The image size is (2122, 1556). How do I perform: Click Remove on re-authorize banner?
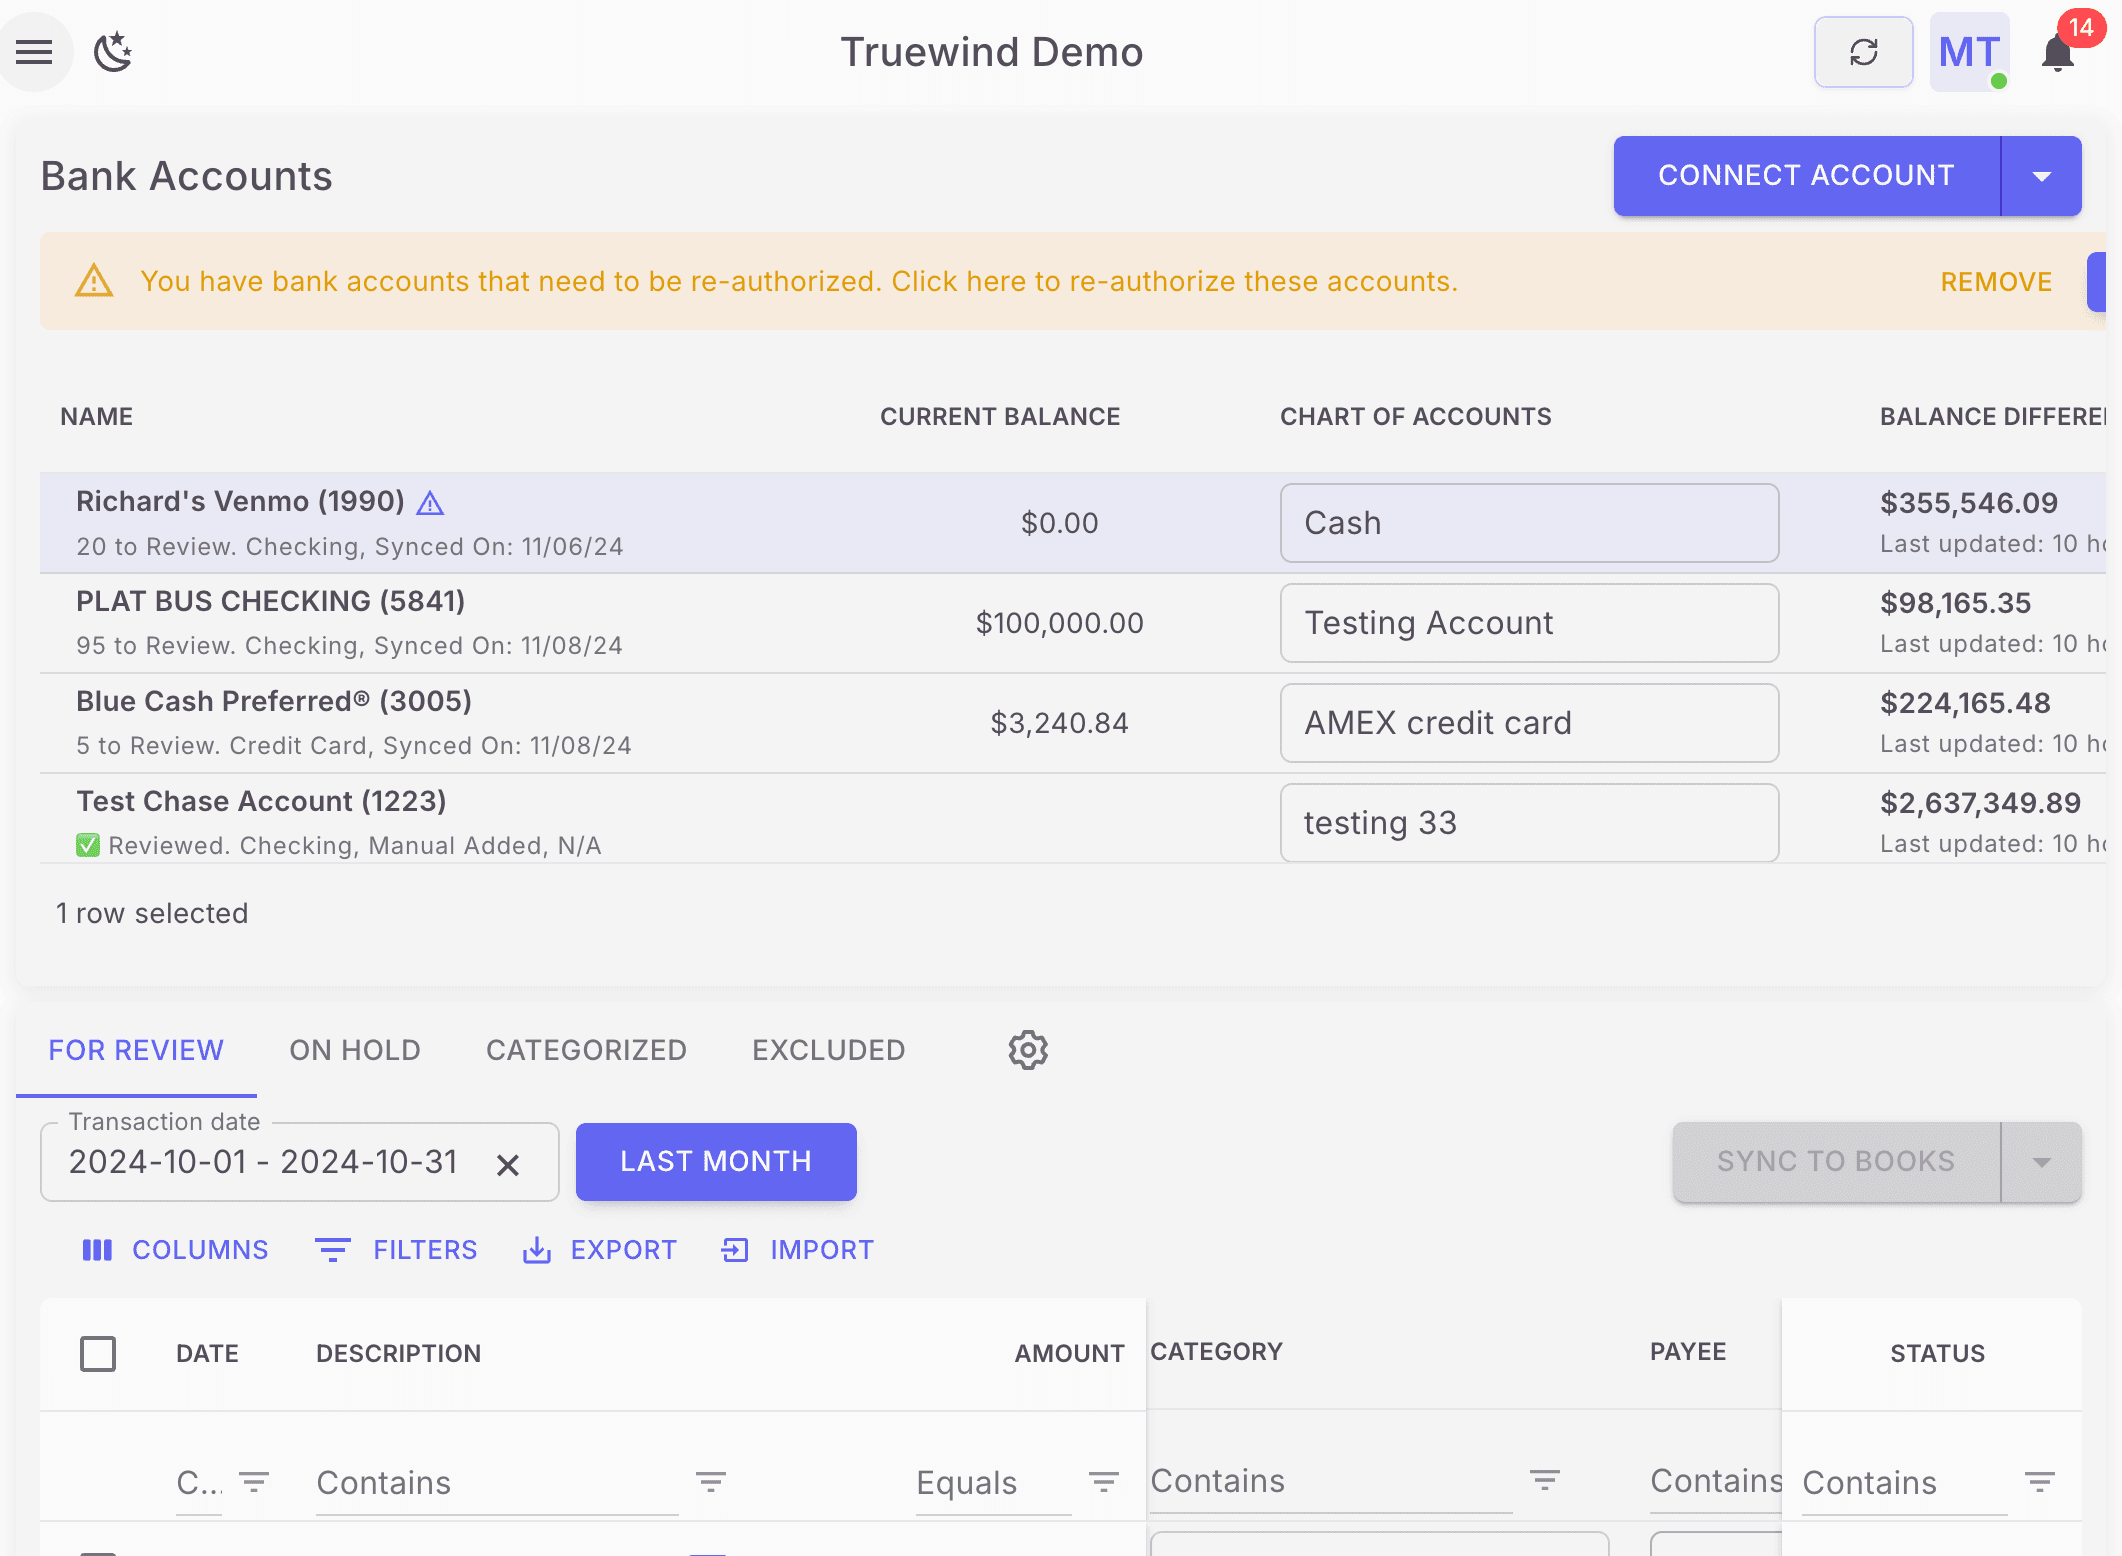1996,282
